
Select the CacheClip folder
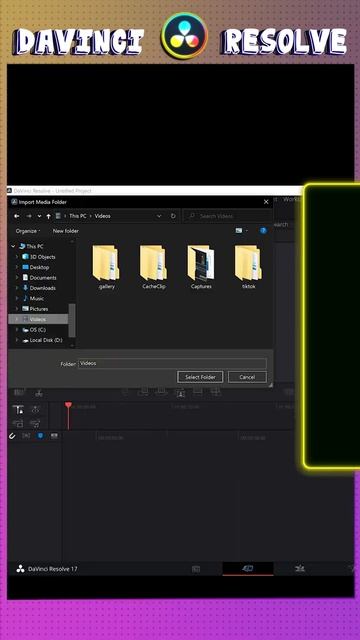click(154, 267)
